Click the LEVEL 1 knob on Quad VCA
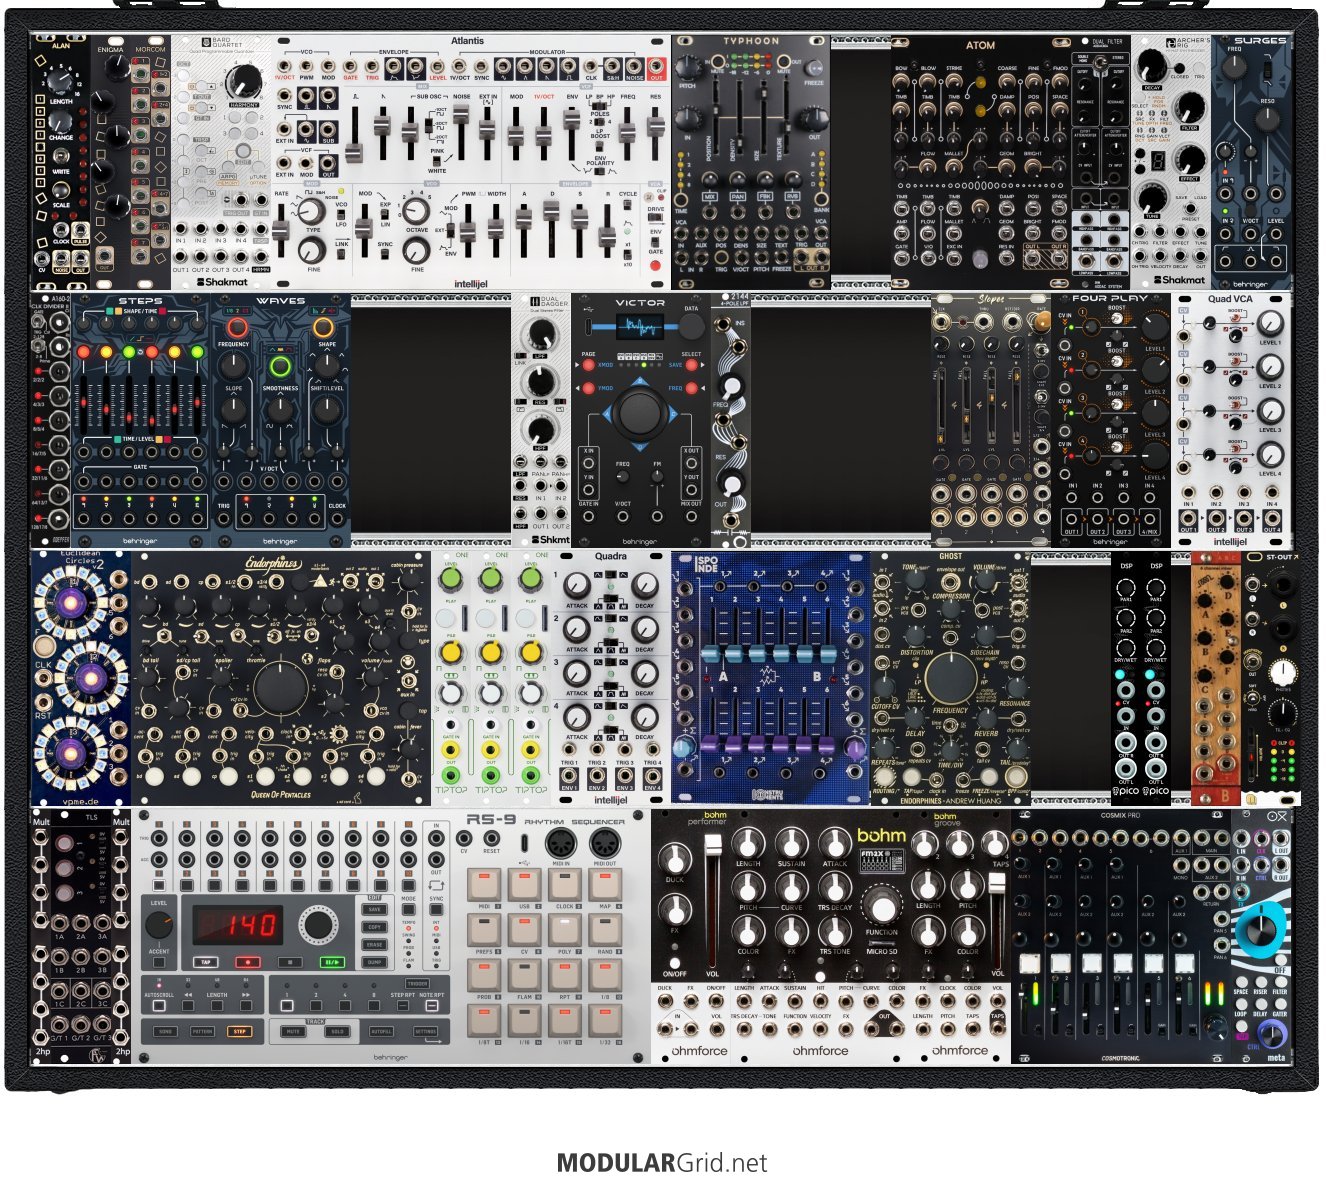Viewport: 1326px width, 1184px height. pos(1270,323)
